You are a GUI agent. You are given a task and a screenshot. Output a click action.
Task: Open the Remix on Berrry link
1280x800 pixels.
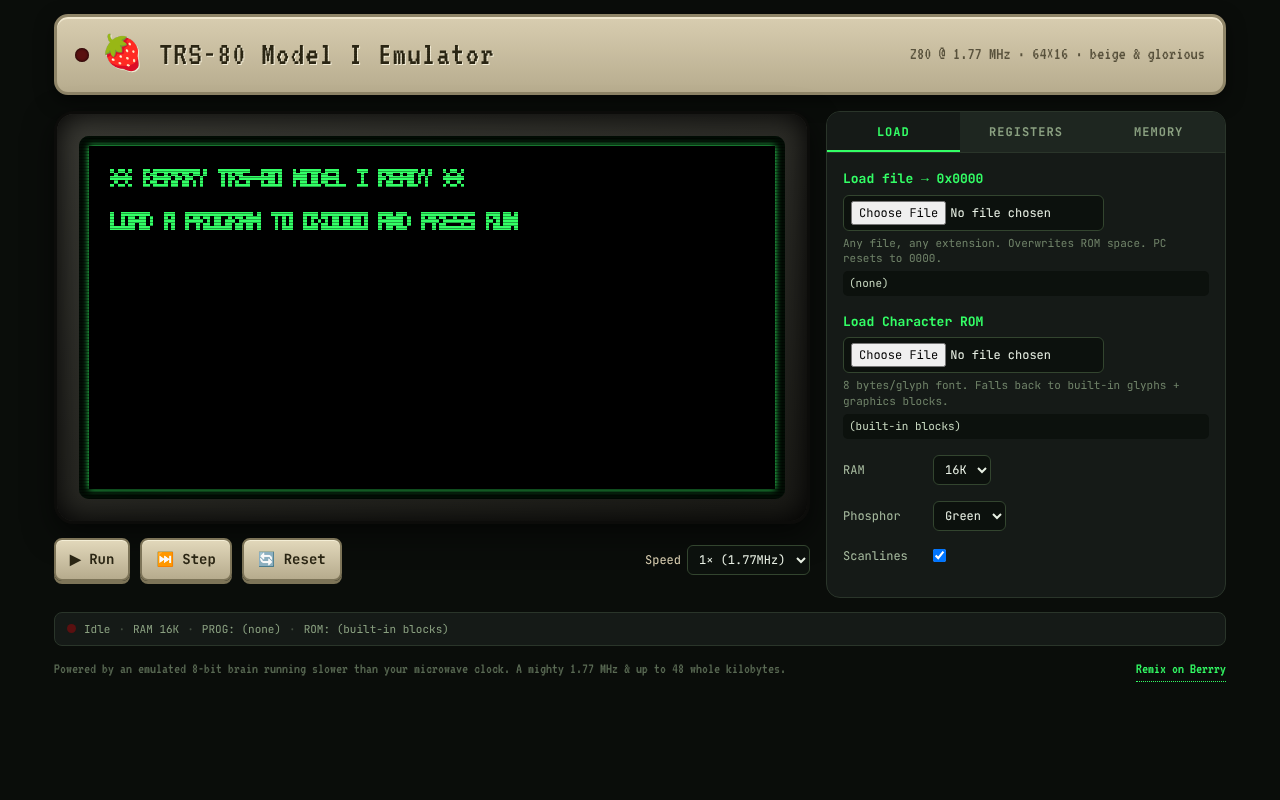(x=1180, y=669)
